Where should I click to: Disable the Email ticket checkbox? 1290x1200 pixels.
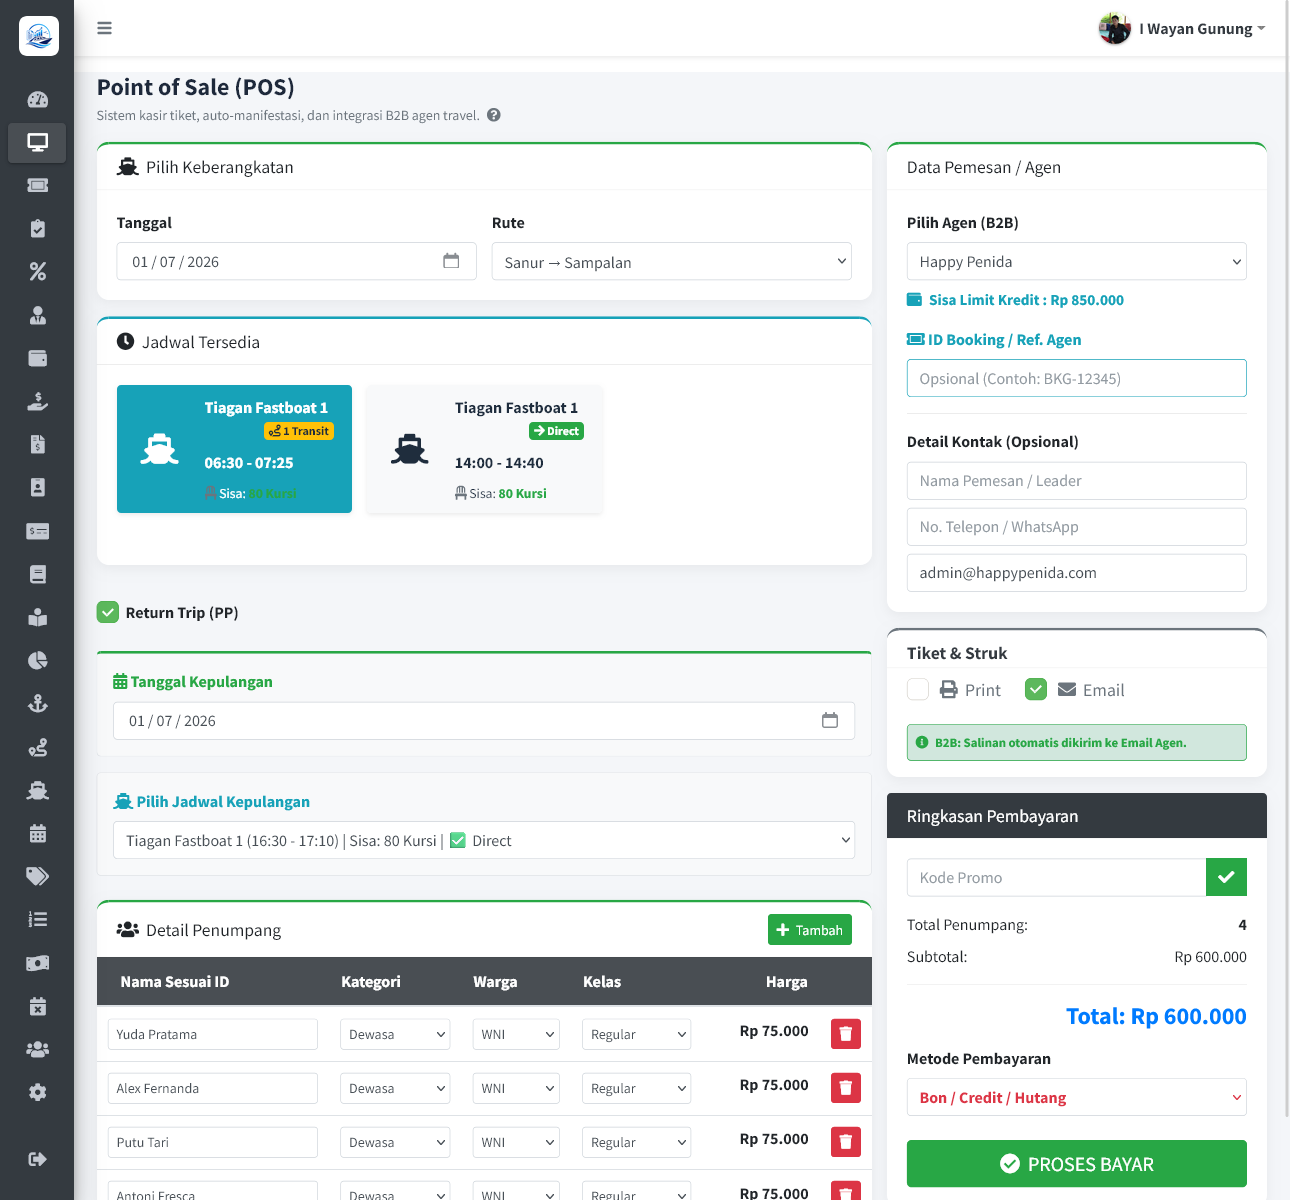point(1036,689)
